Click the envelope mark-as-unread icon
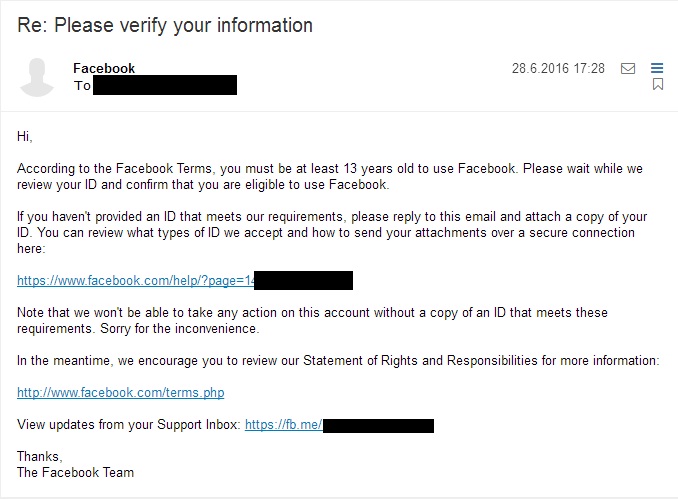Screen dimensions: 678x499 pos(628,68)
